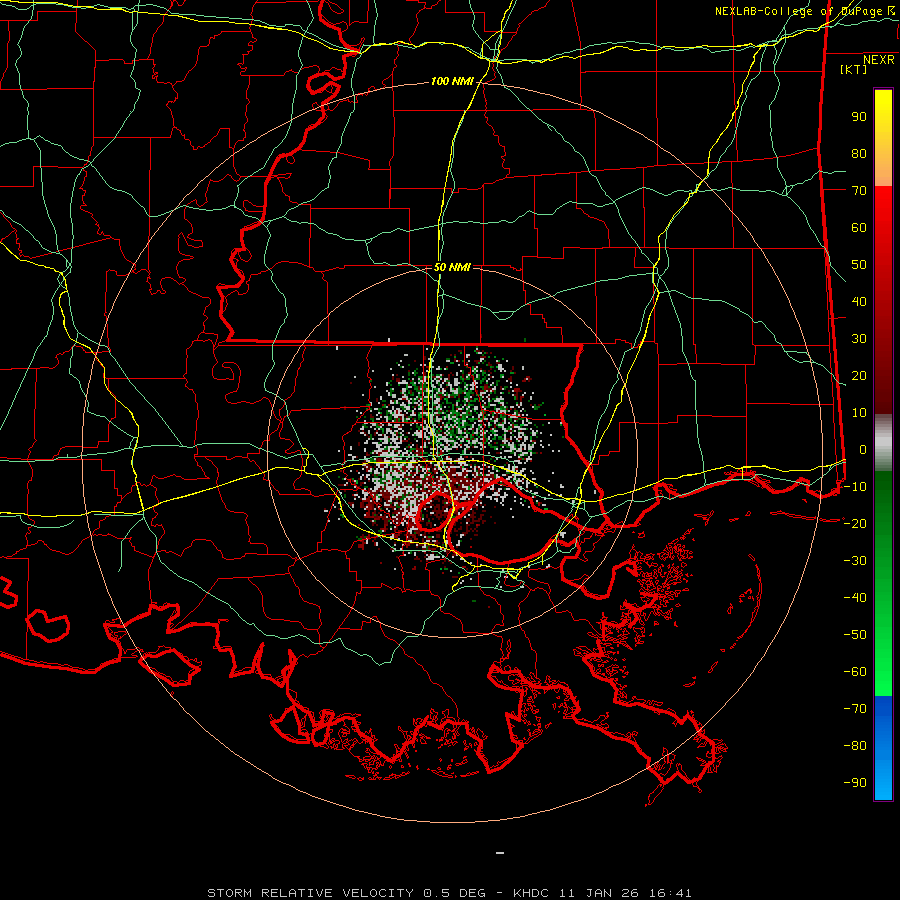Click the STORM RELATIVE VELOCITY caption text
The width and height of the screenshot is (900, 900).
coord(309,893)
